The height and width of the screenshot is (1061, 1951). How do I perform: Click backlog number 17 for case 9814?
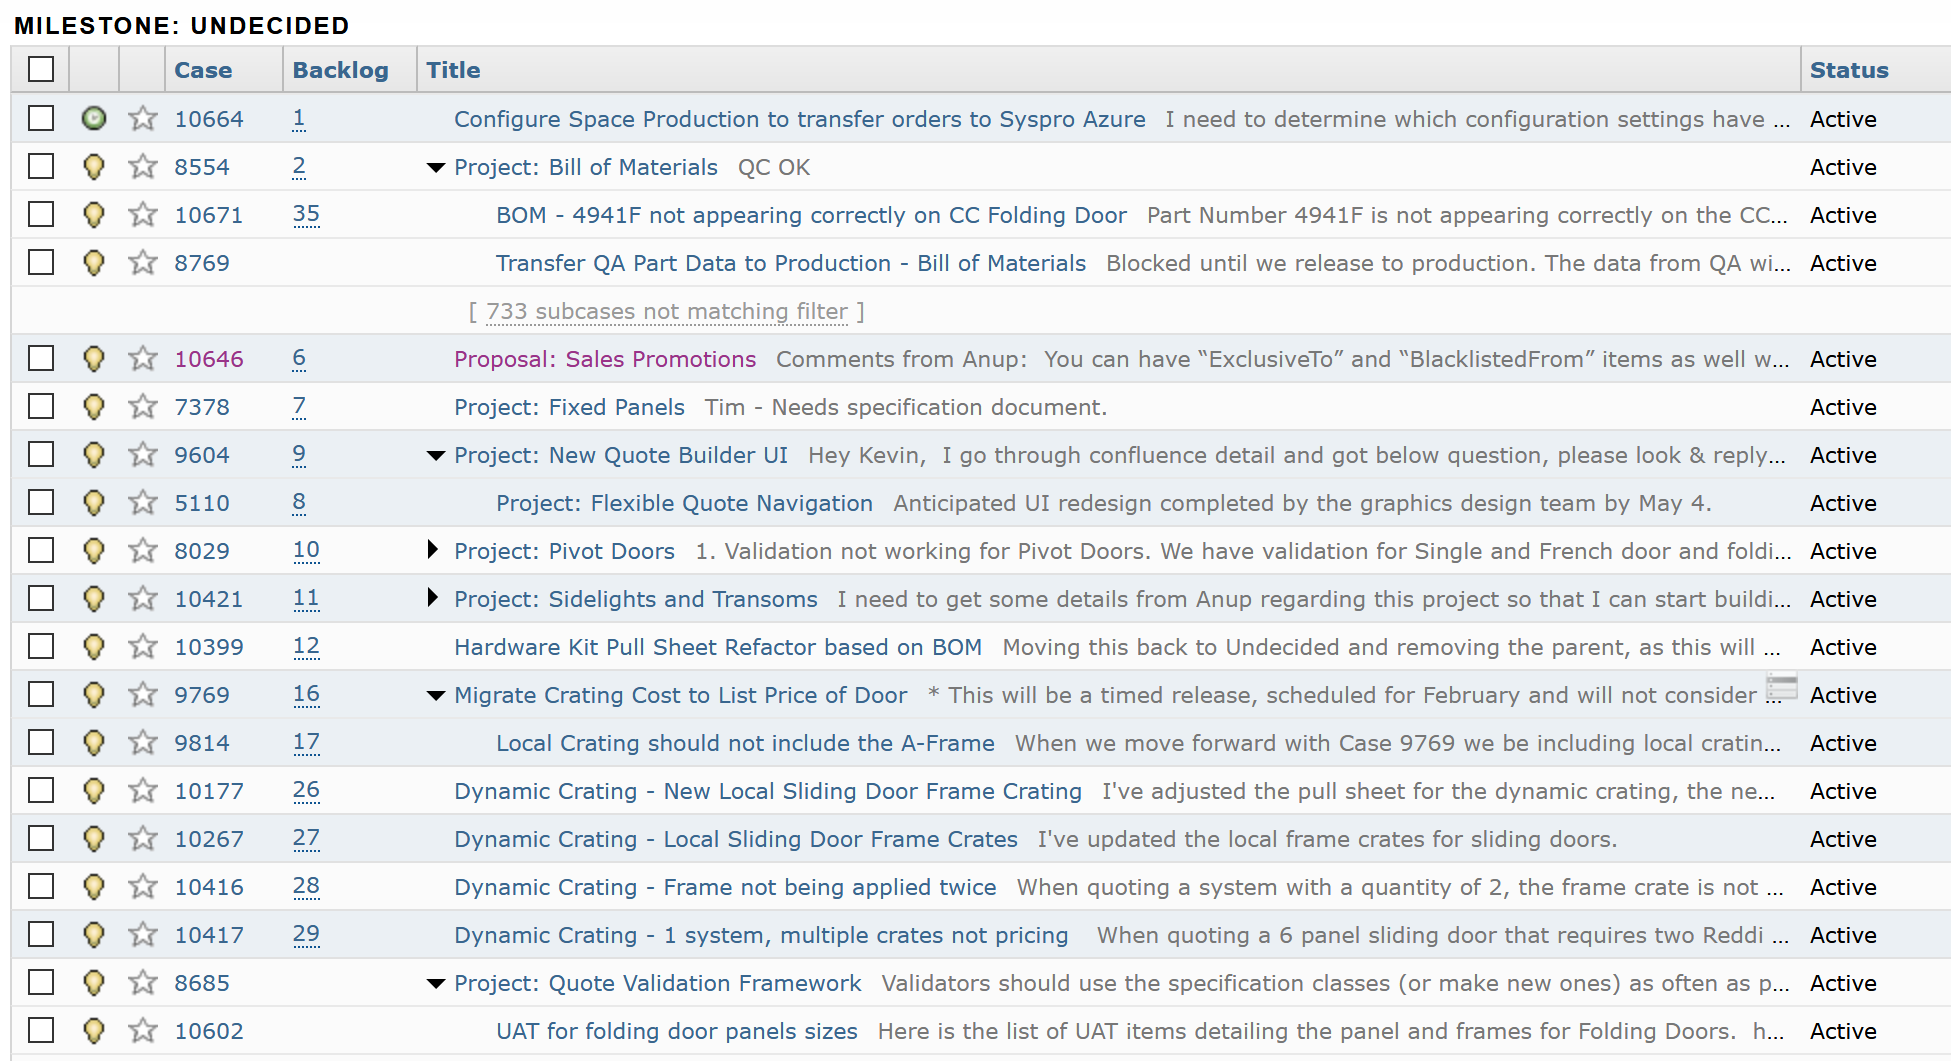click(x=306, y=743)
